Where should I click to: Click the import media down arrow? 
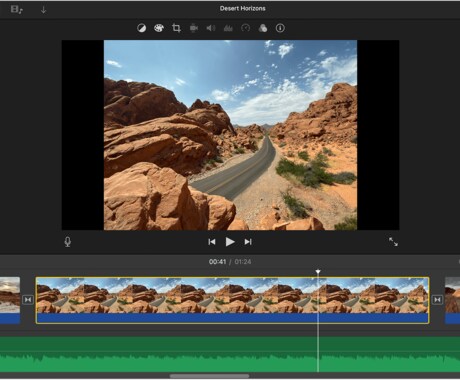[43, 10]
